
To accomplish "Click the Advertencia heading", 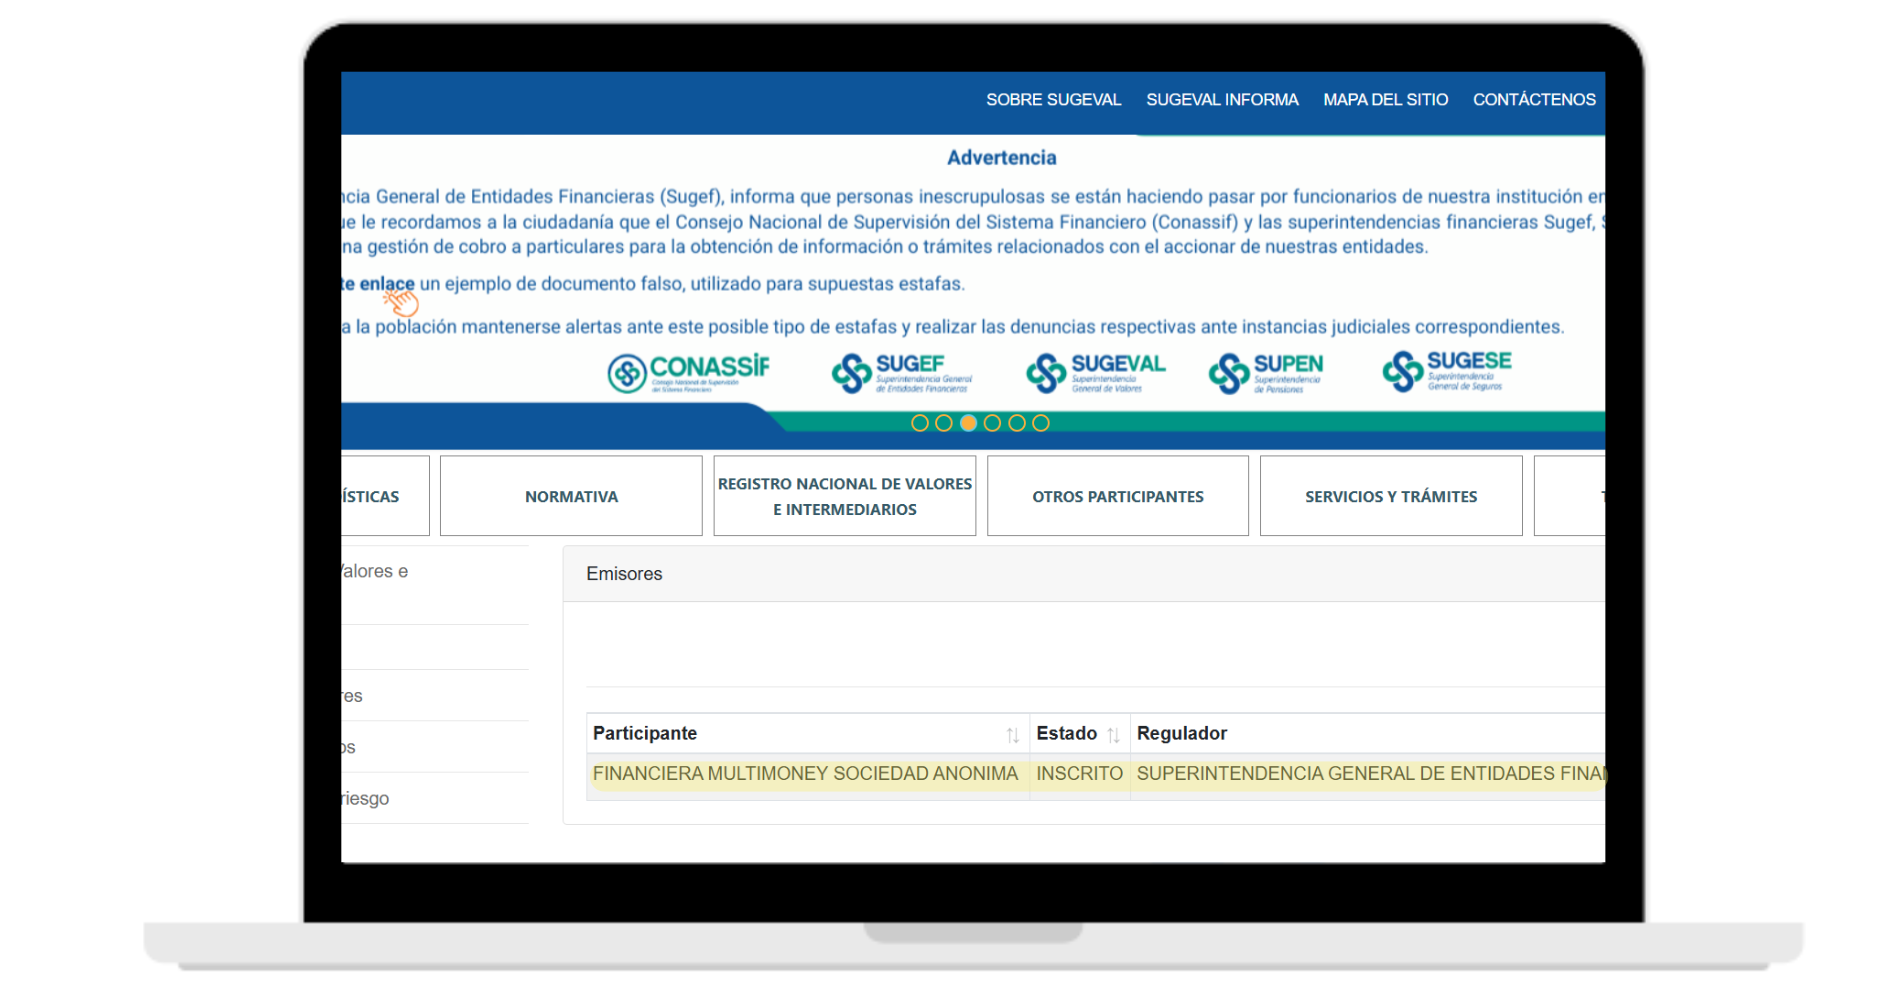I will coord(1001,158).
